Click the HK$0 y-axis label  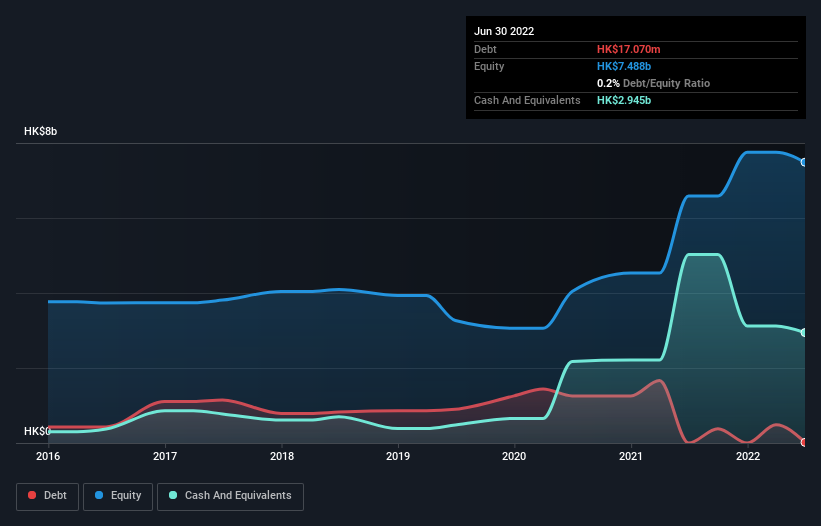coord(37,431)
